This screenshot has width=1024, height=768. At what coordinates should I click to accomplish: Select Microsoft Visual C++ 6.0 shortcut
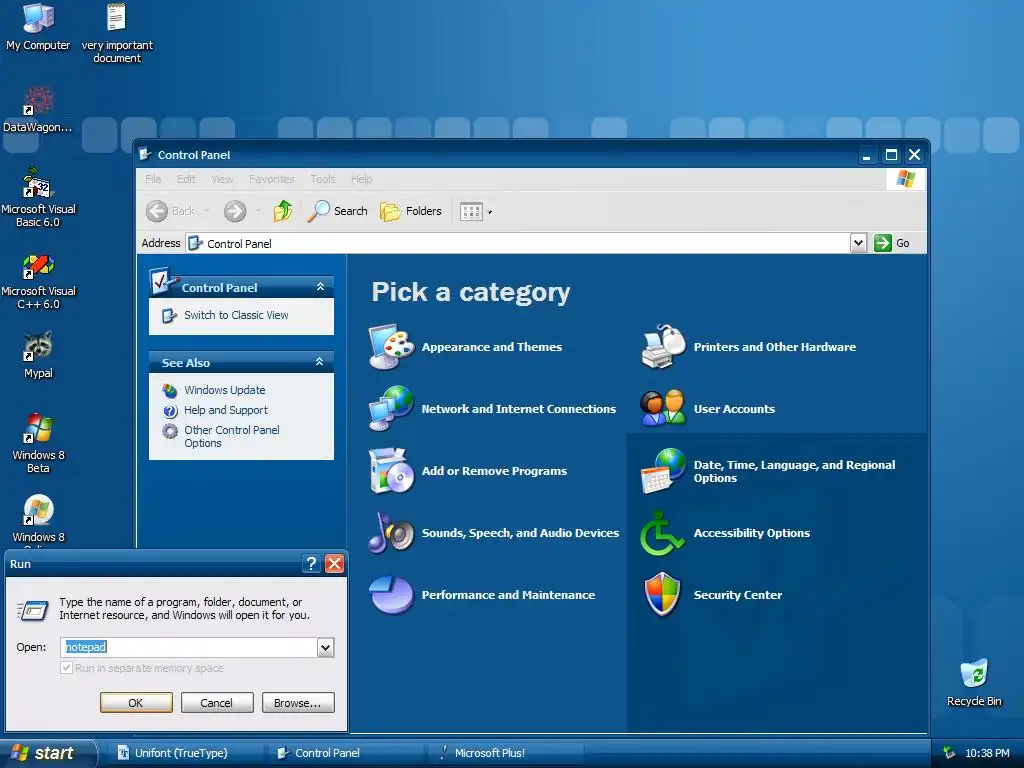38,282
